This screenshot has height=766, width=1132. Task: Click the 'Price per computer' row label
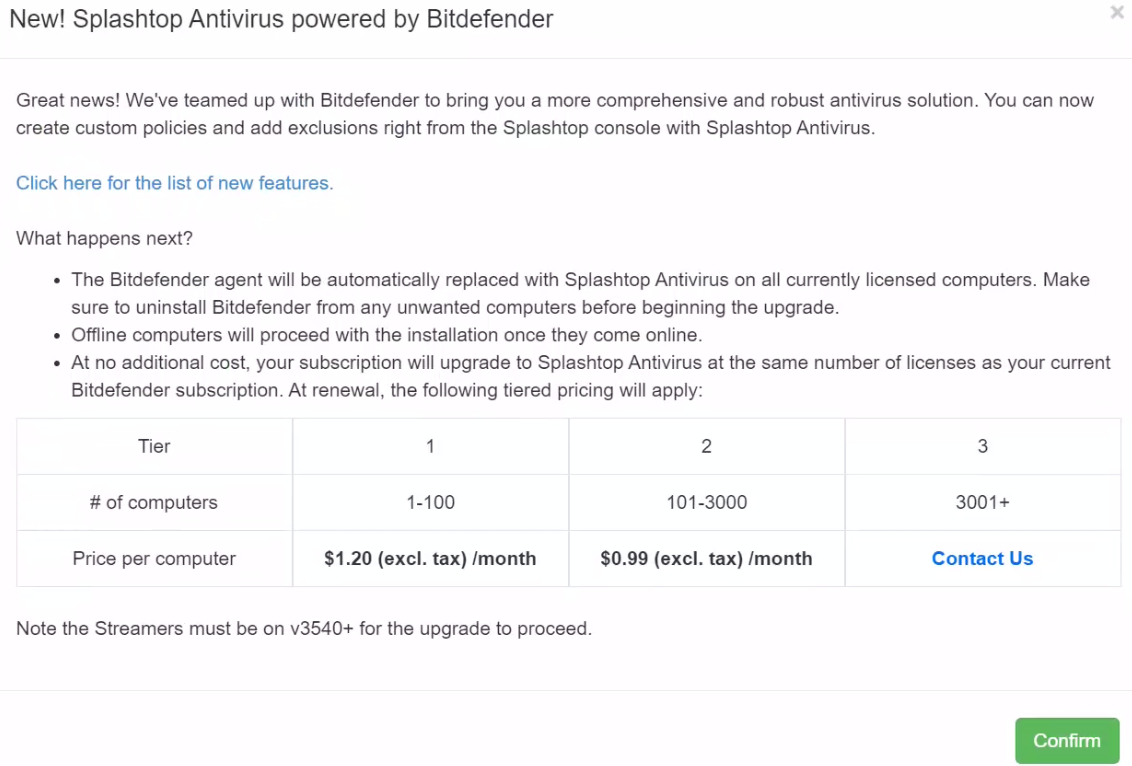click(x=153, y=558)
